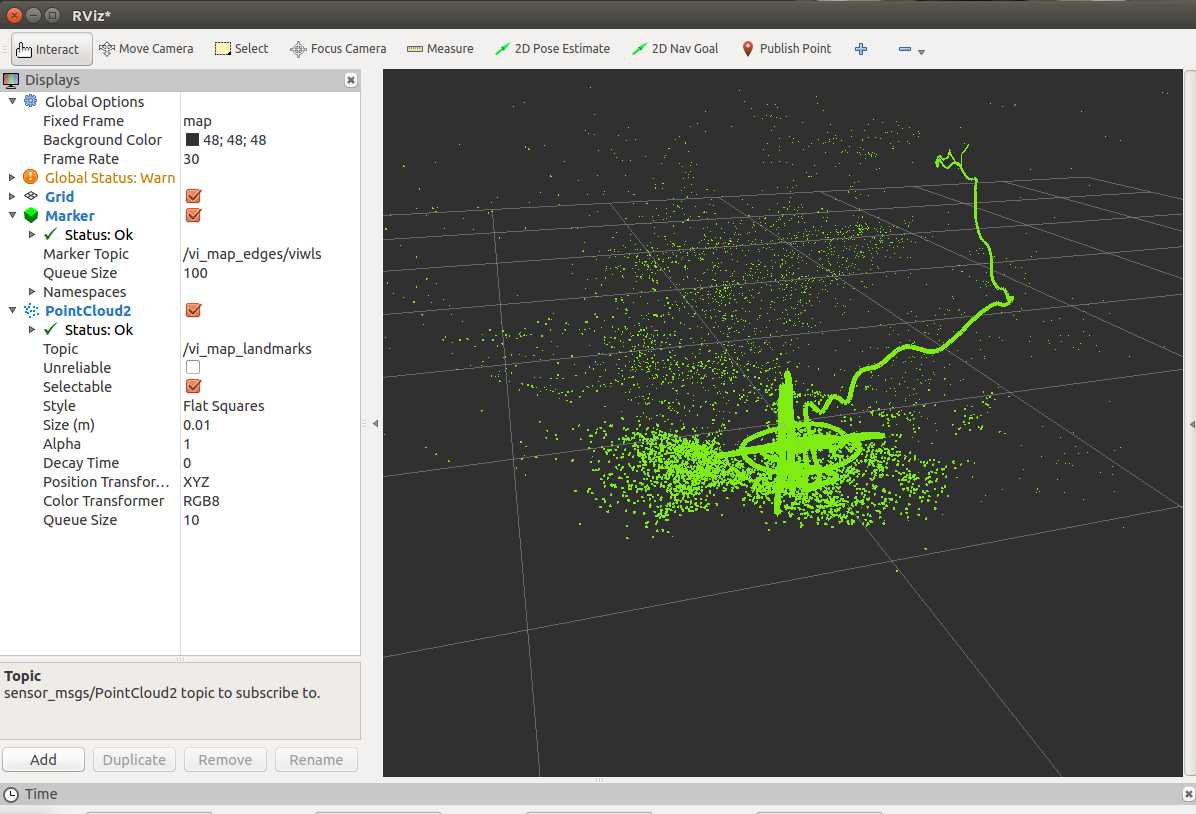Expand the Global Status: Warn item

11,177
